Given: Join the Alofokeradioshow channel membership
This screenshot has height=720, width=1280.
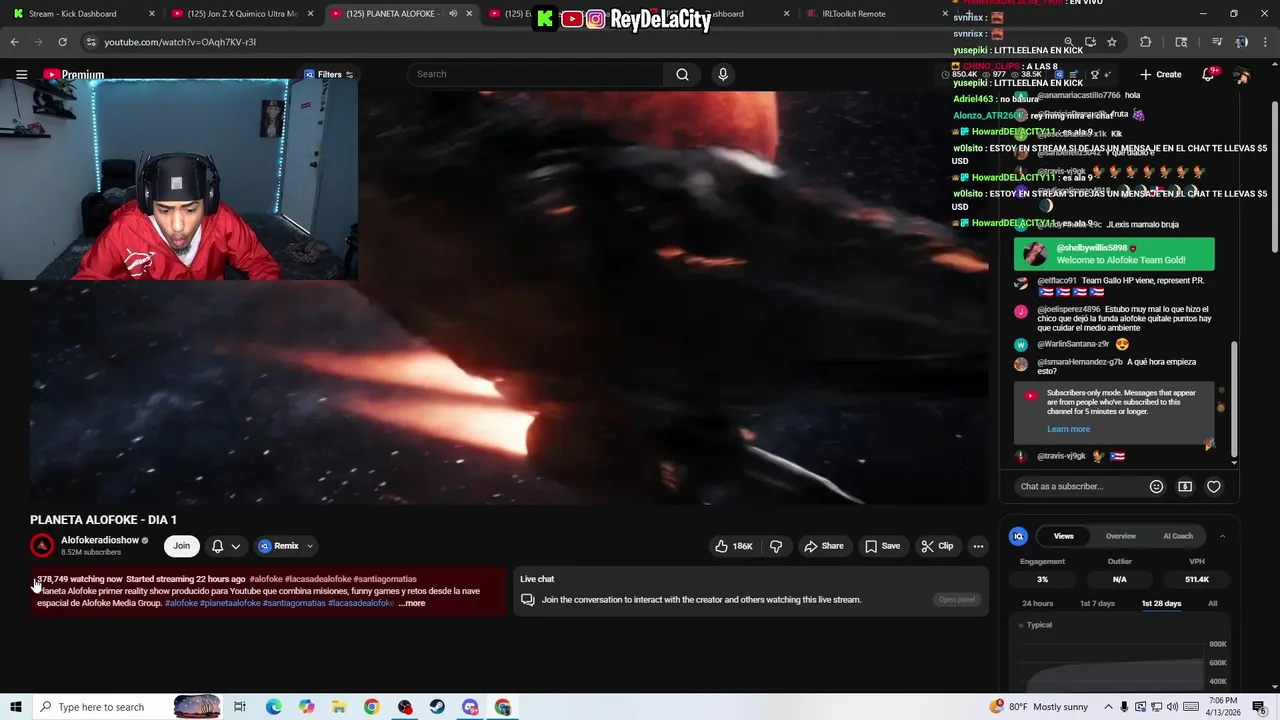Looking at the screenshot, I should click(181, 546).
